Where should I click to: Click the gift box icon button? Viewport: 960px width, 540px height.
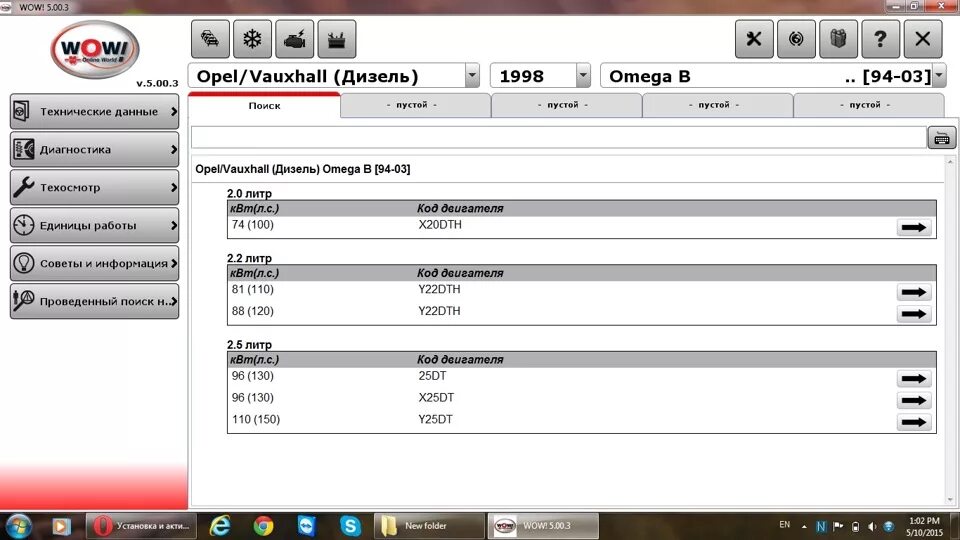pyautogui.click(x=838, y=39)
